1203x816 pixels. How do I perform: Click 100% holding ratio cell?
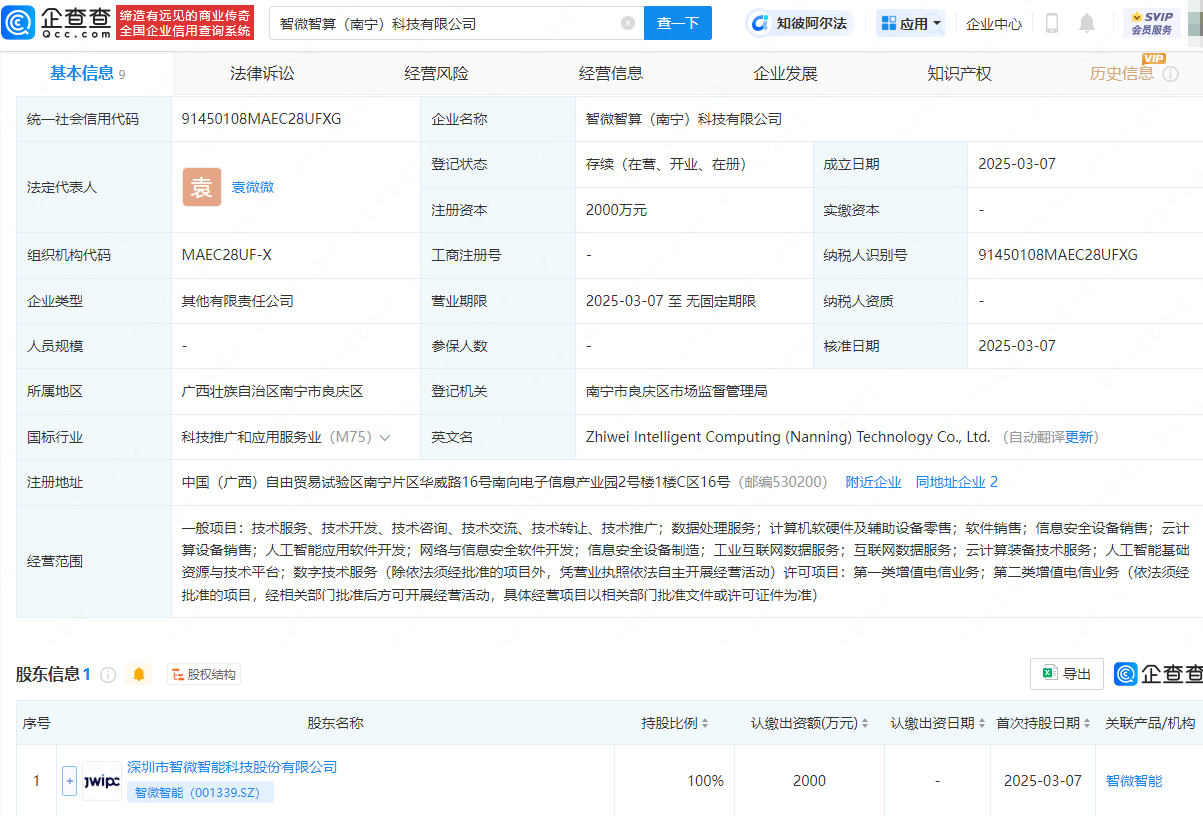click(705, 781)
